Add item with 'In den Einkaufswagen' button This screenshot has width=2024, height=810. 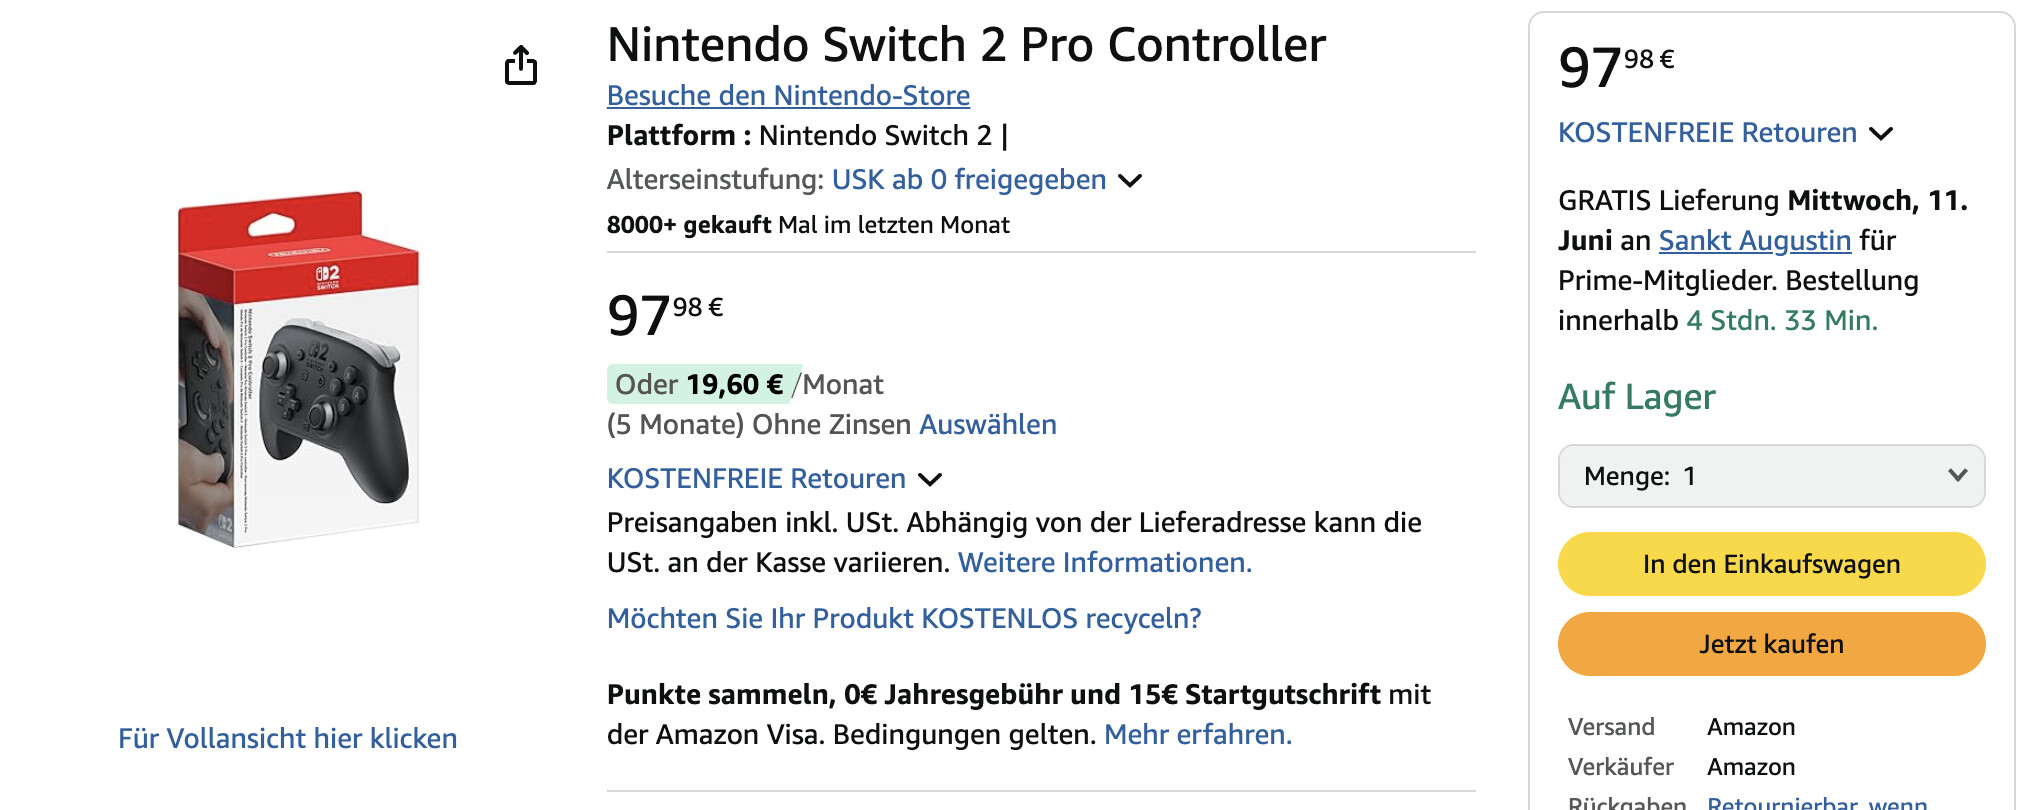point(1771,564)
